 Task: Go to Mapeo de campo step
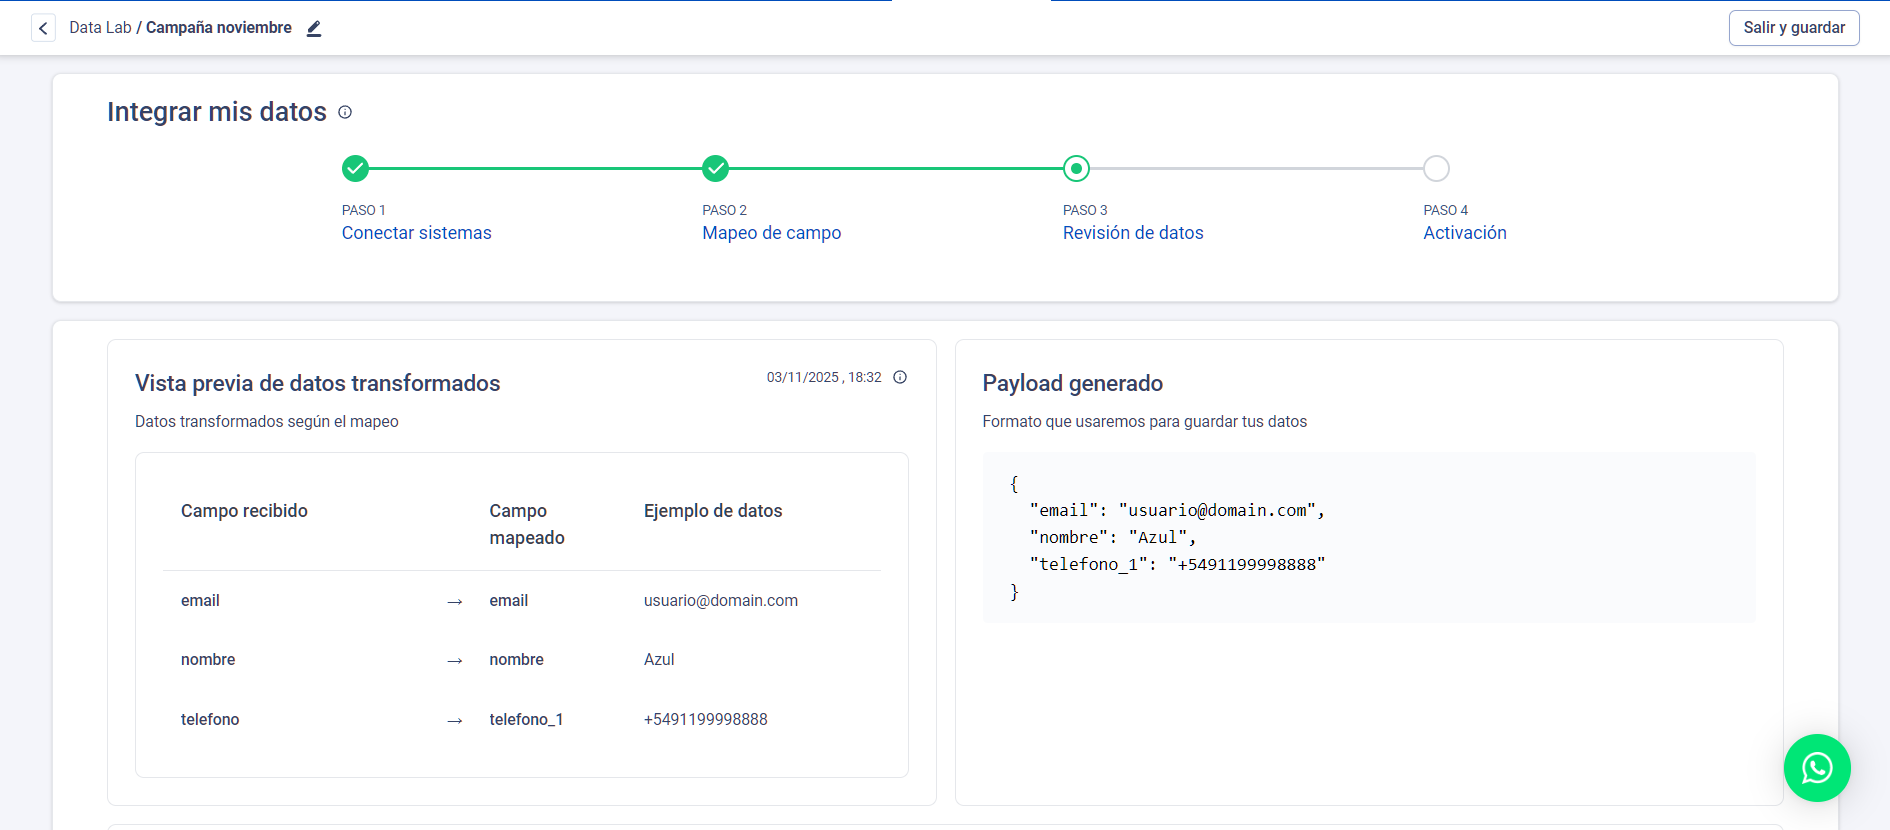pos(771,233)
